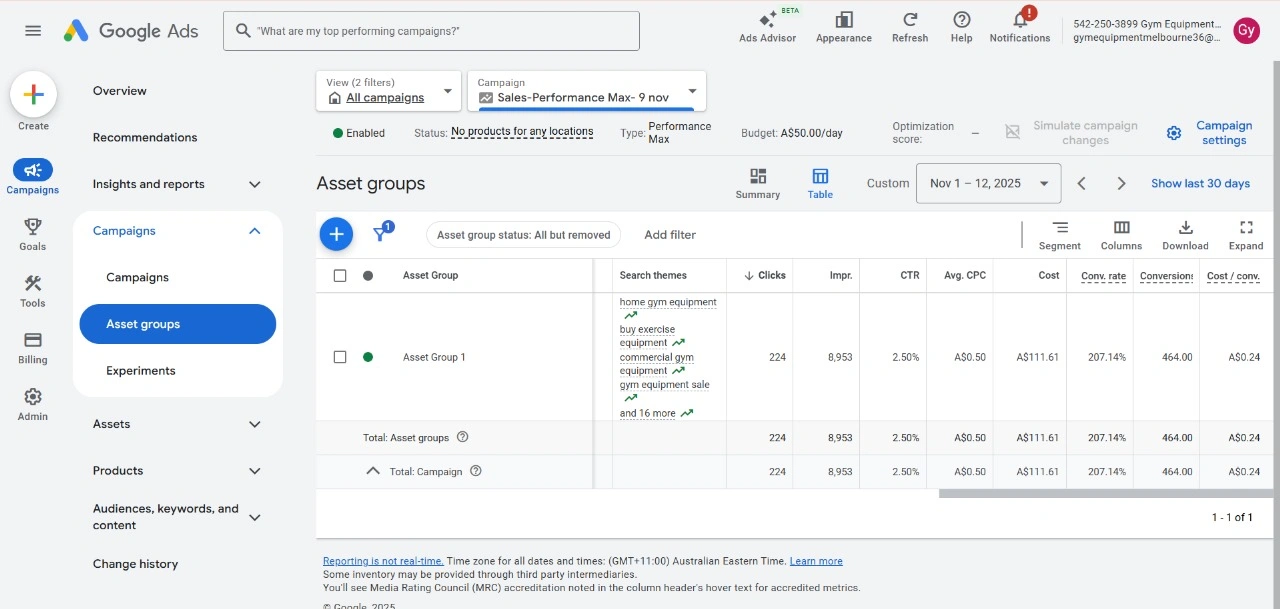Select Asset groups in sidebar
The width and height of the screenshot is (1280, 609).
[x=178, y=324]
